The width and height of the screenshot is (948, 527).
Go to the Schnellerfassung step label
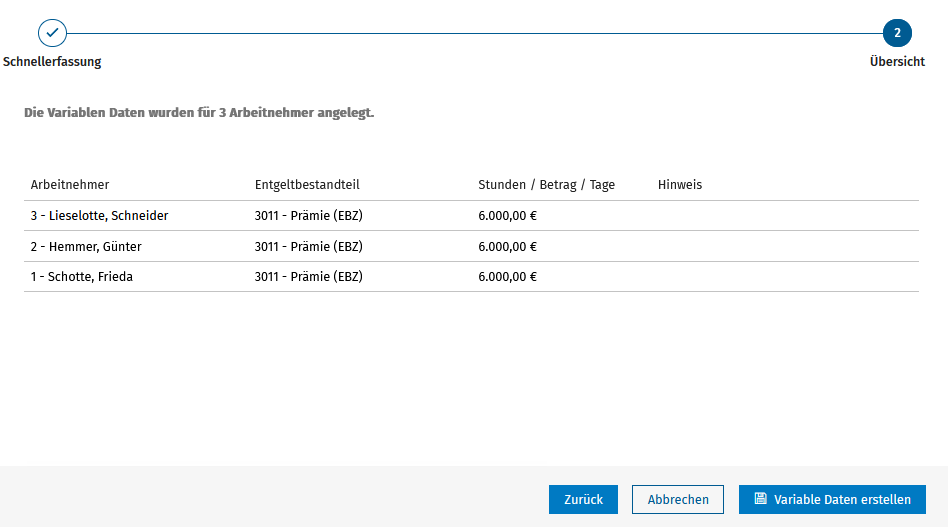coord(52,62)
